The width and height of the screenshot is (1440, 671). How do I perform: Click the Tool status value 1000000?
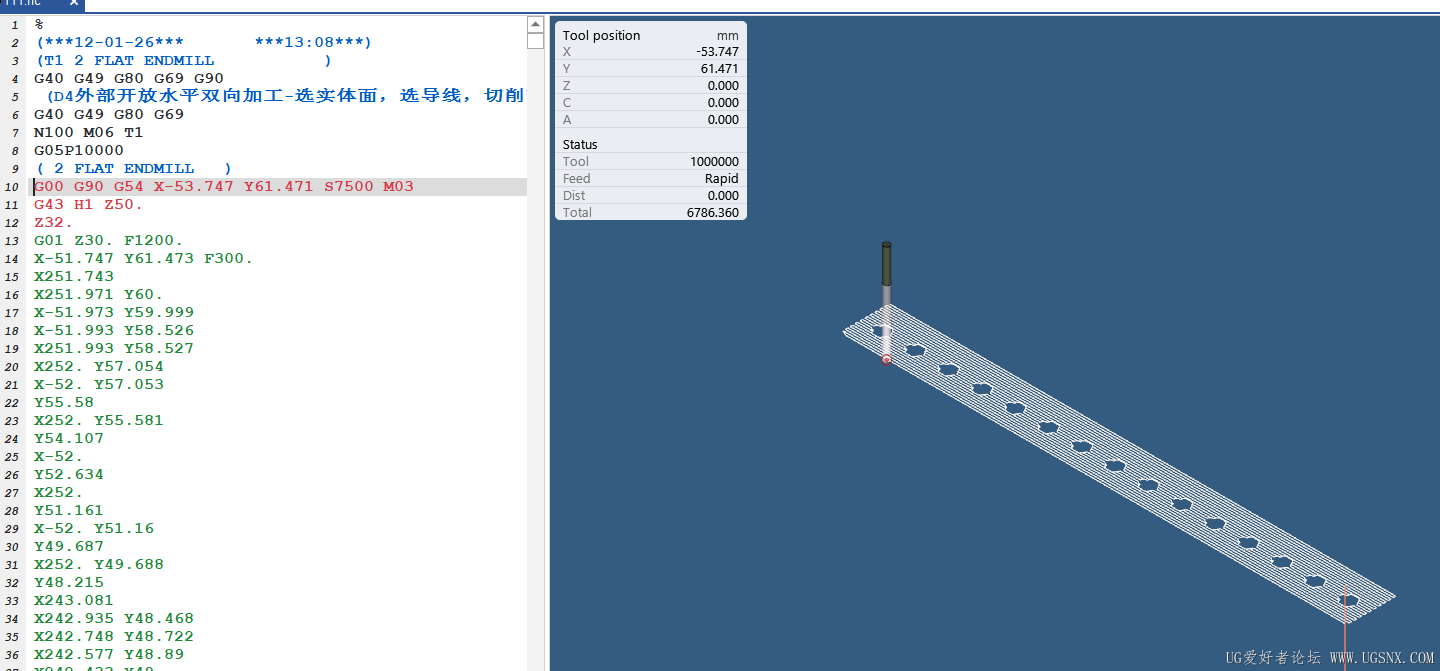tap(714, 162)
